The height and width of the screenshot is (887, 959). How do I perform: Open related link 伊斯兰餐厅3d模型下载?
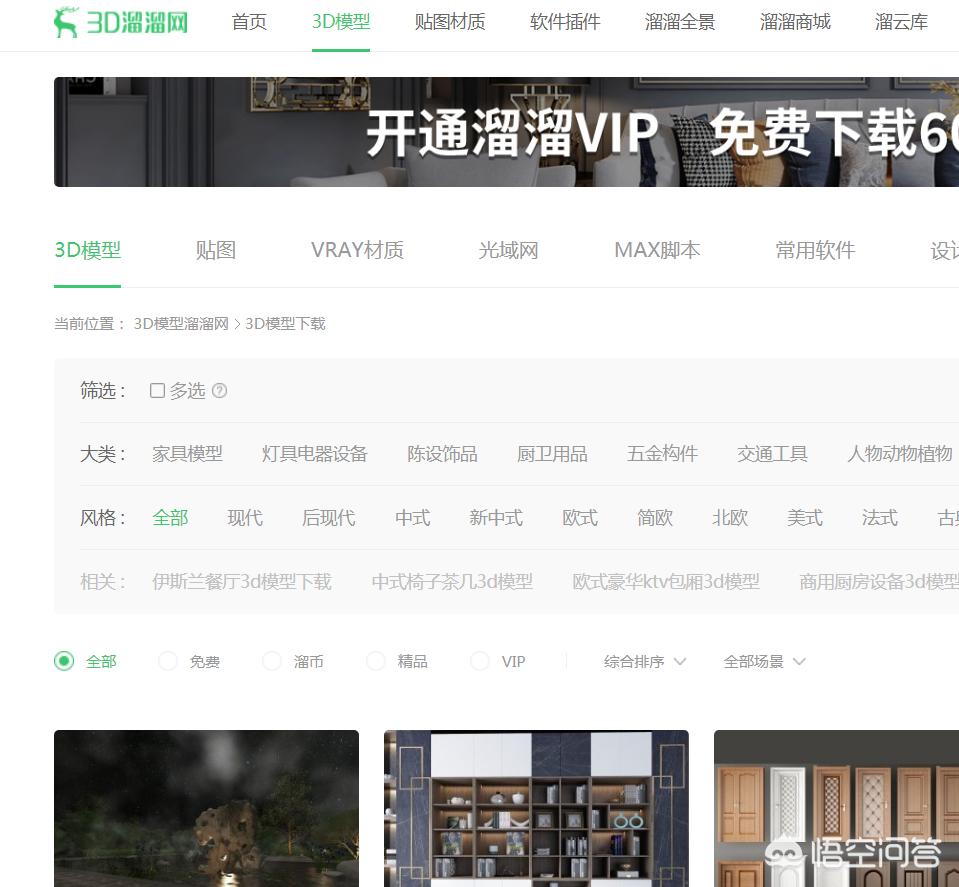242,581
